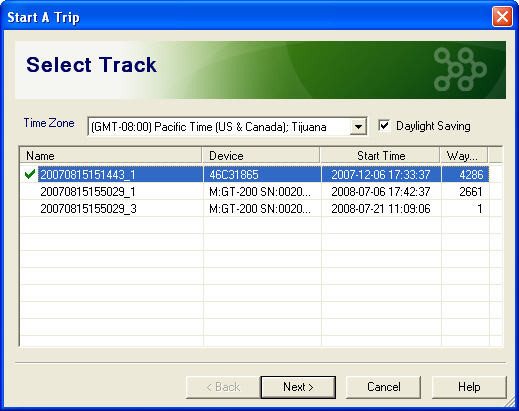Open the Time Zone dropdown arrow
The width and height of the screenshot is (519, 411).
[x=358, y=127]
